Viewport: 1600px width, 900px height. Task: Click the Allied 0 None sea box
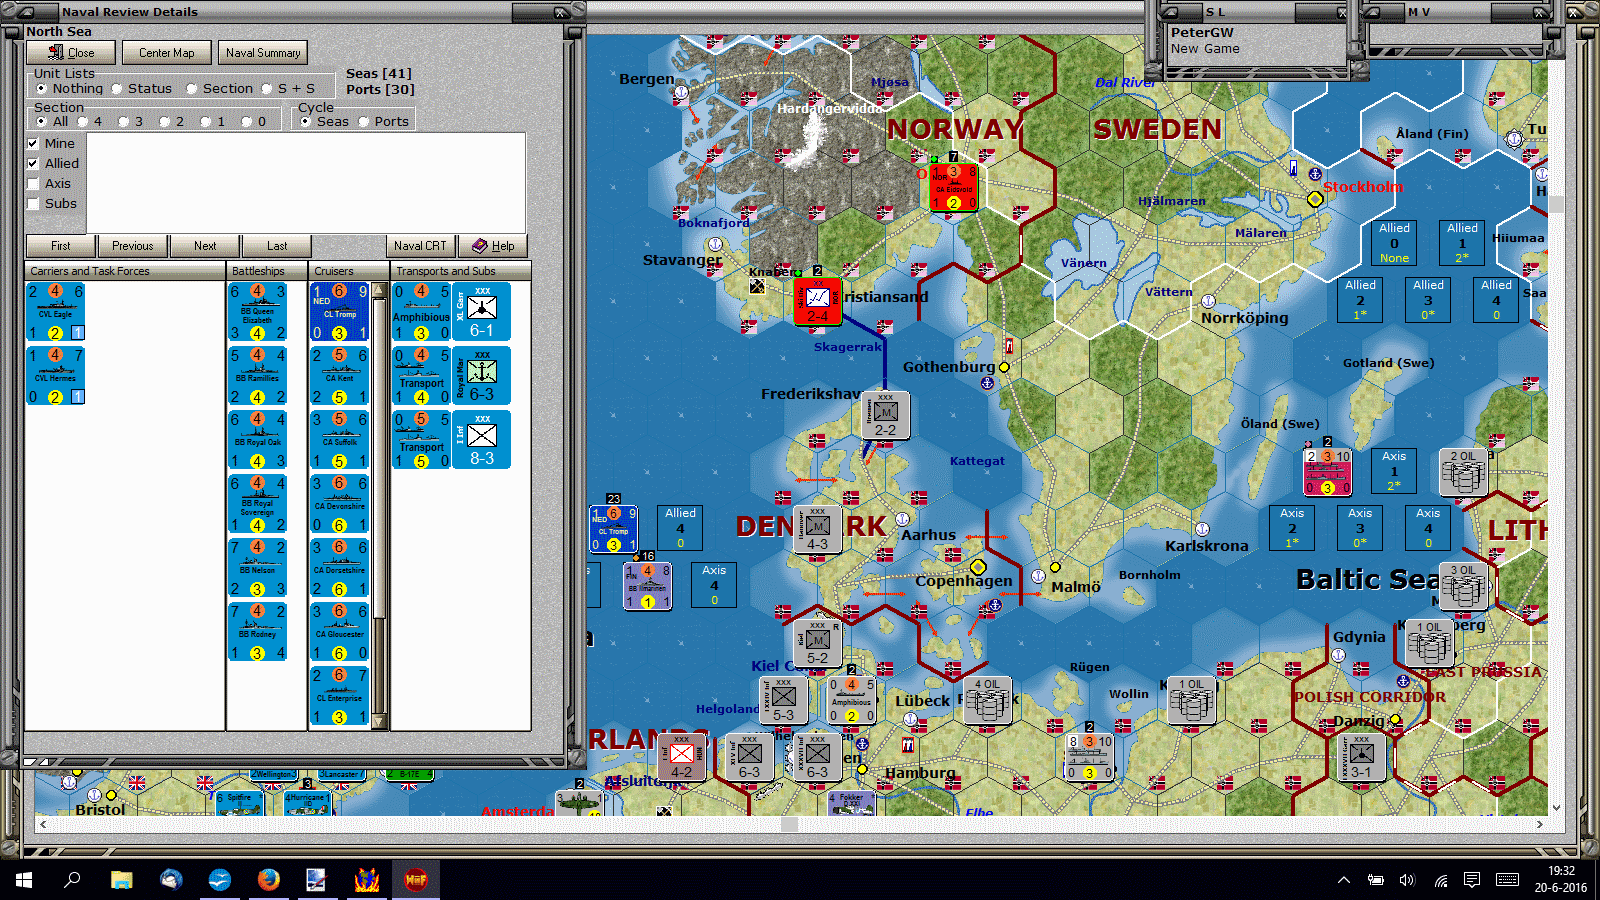[x=1394, y=243]
